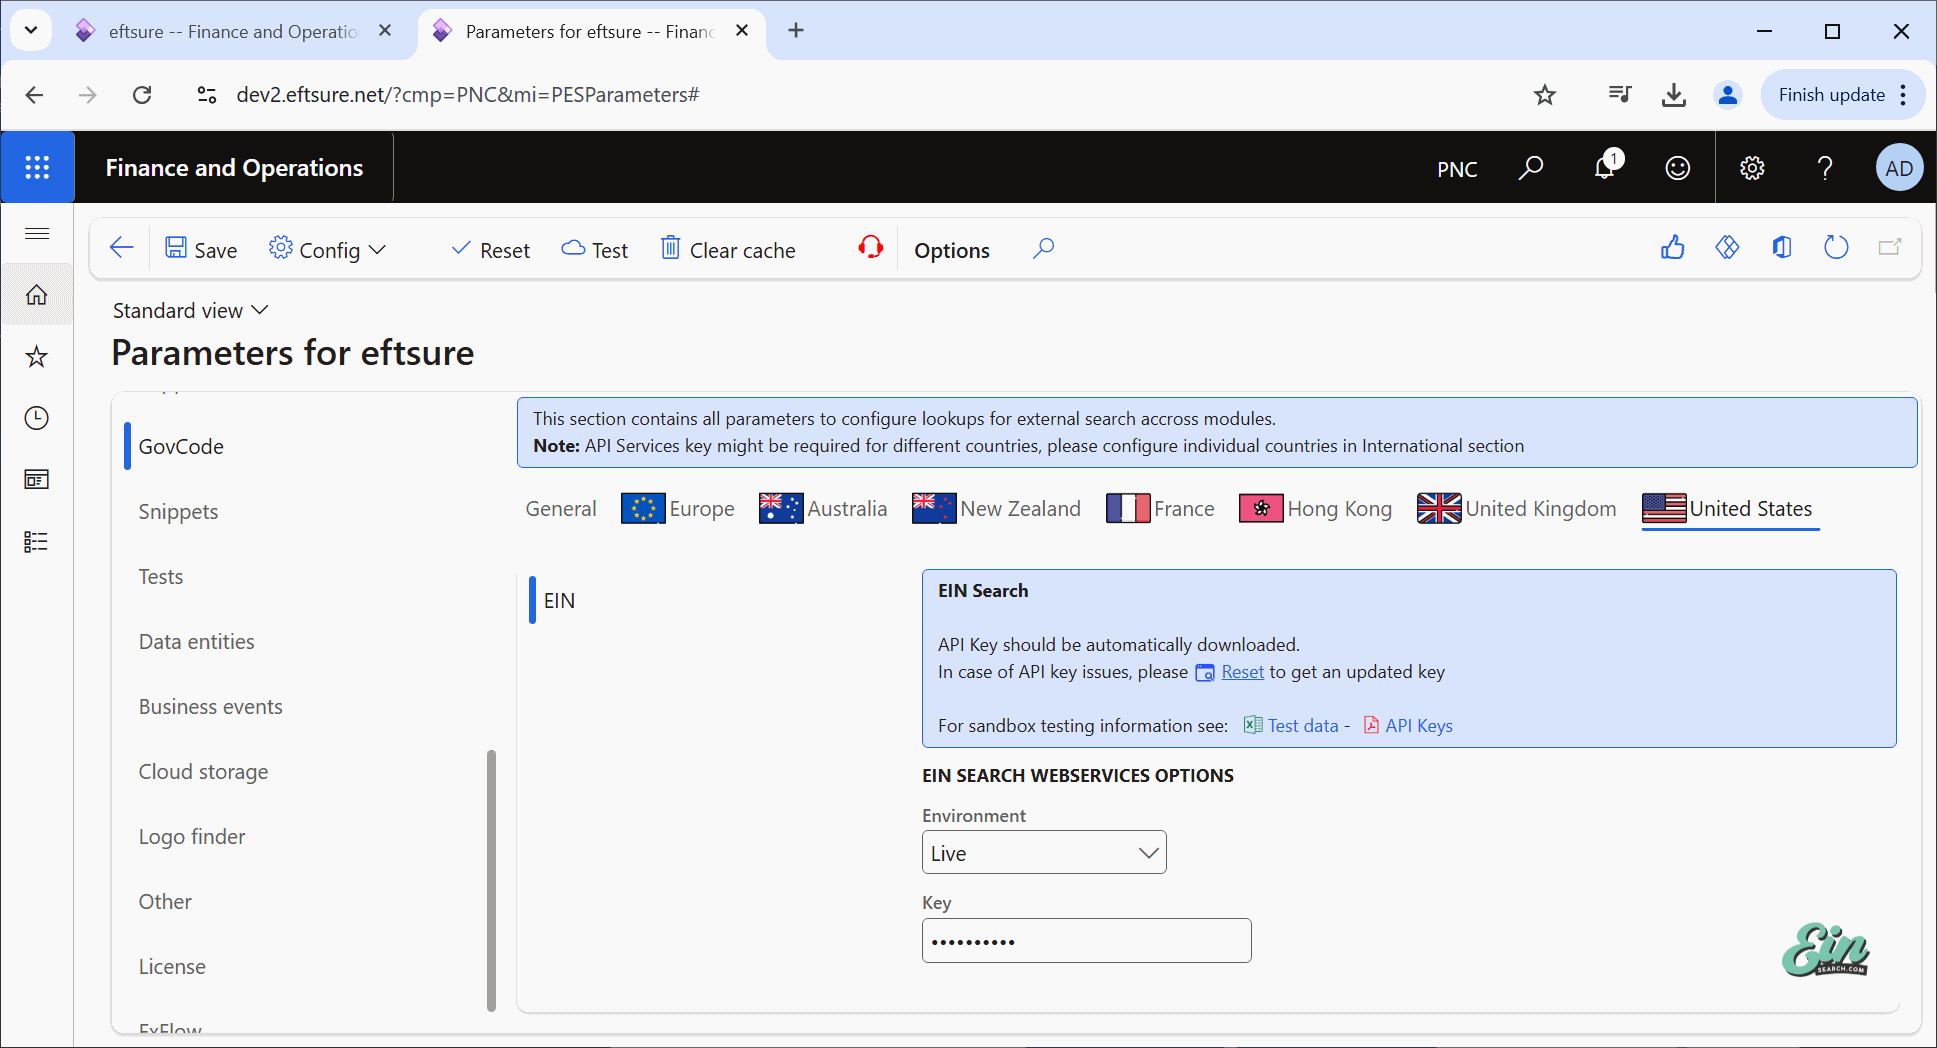Open Workspaces icon in sidebar
The width and height of the screenshot is (1937, 1048).
[x=37, y=480]
